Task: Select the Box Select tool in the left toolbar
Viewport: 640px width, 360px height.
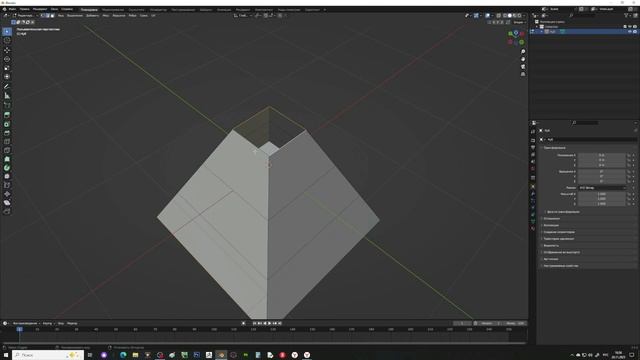Action: pos(7,31)
